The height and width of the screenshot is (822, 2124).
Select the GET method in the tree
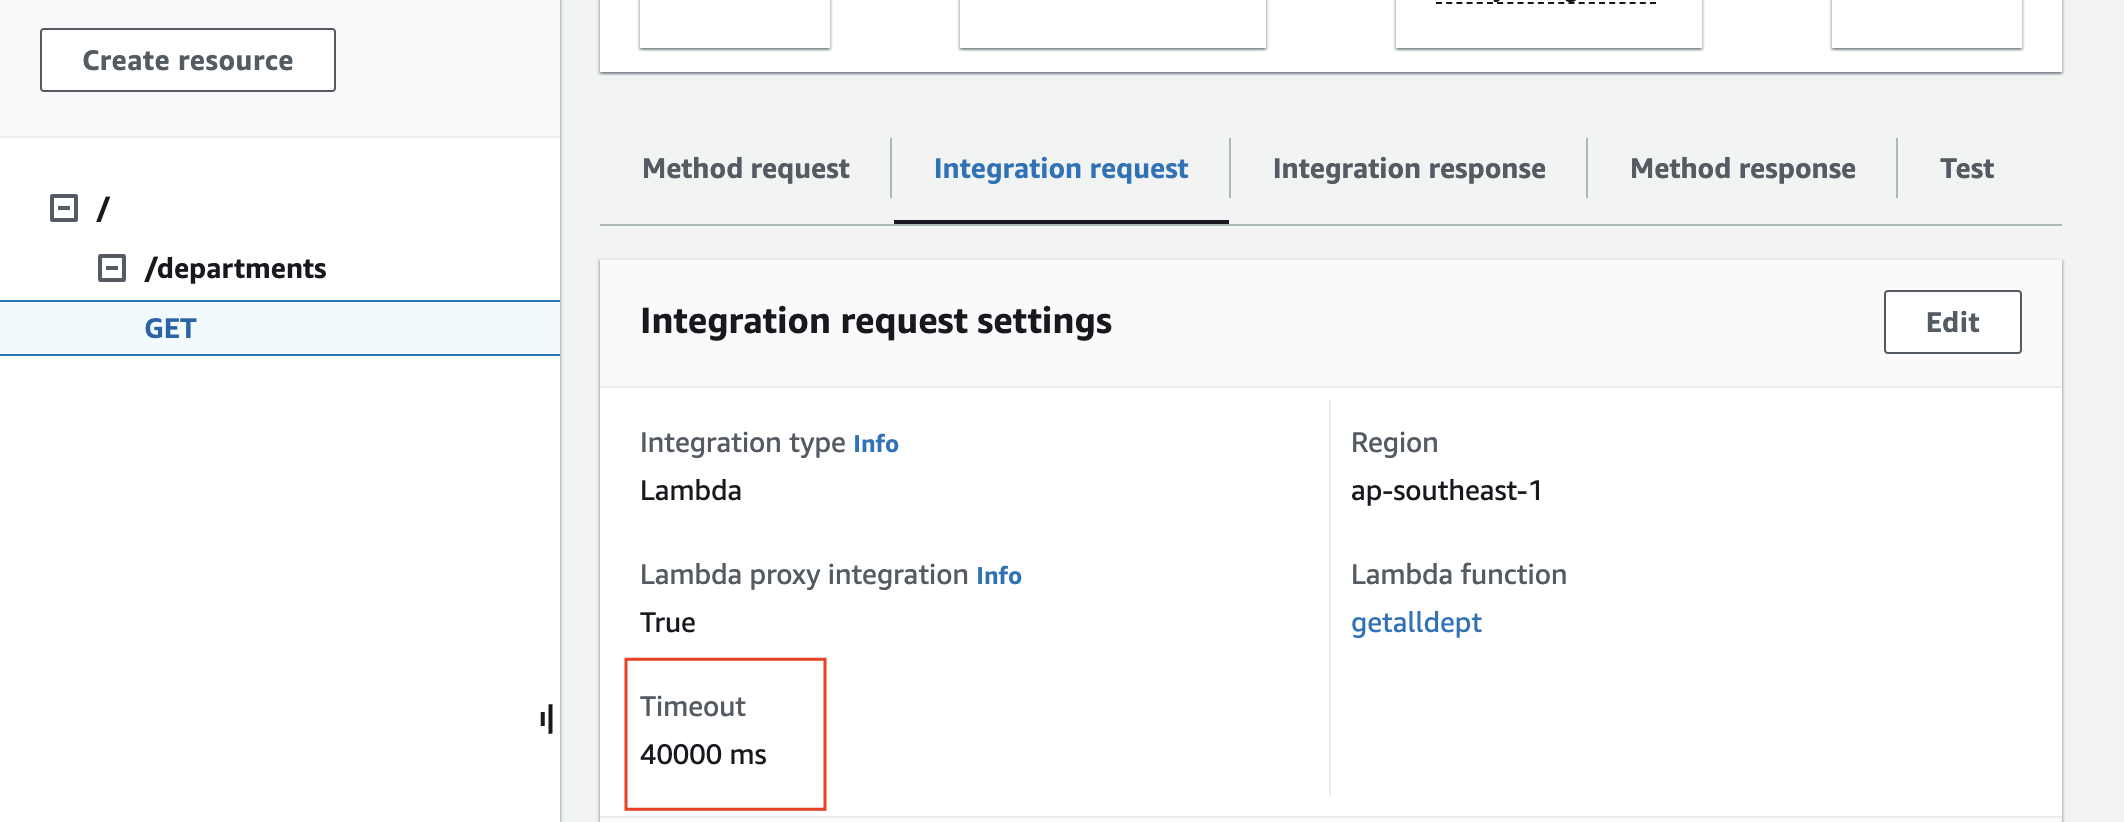click(170, 328)
